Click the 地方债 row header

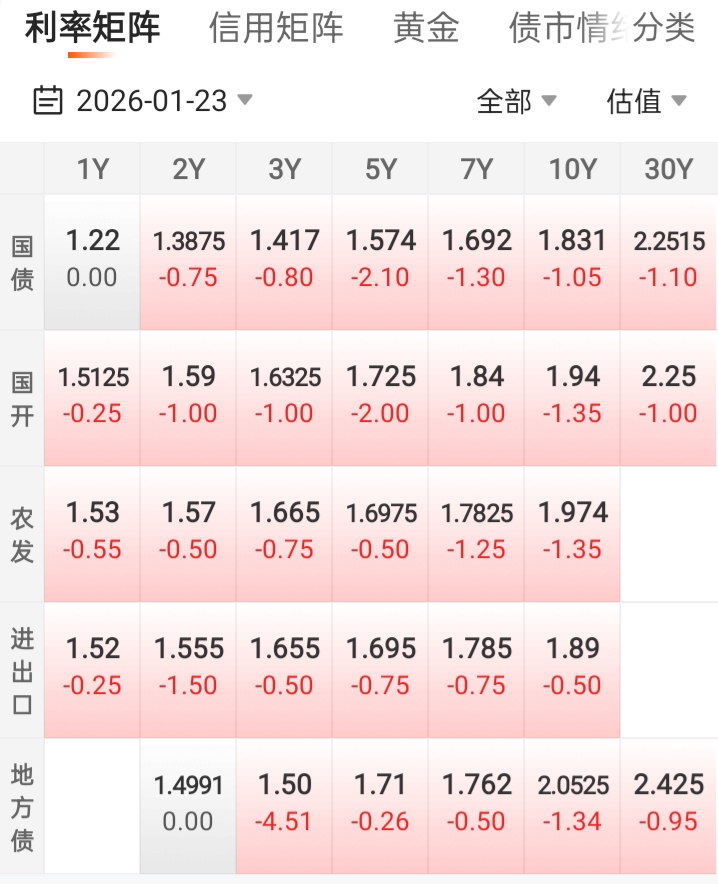point(22,807)
